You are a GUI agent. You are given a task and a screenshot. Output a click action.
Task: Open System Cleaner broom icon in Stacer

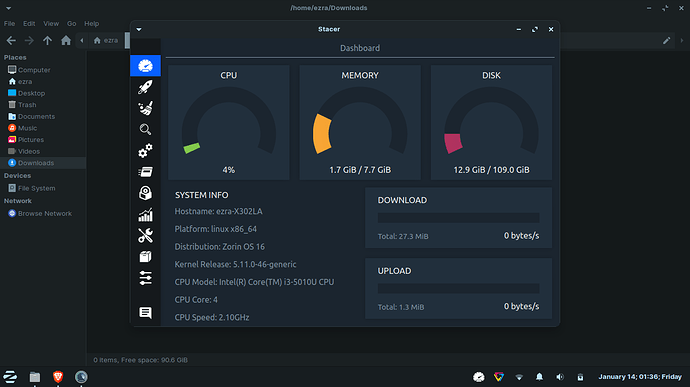[x=145, y=108]
